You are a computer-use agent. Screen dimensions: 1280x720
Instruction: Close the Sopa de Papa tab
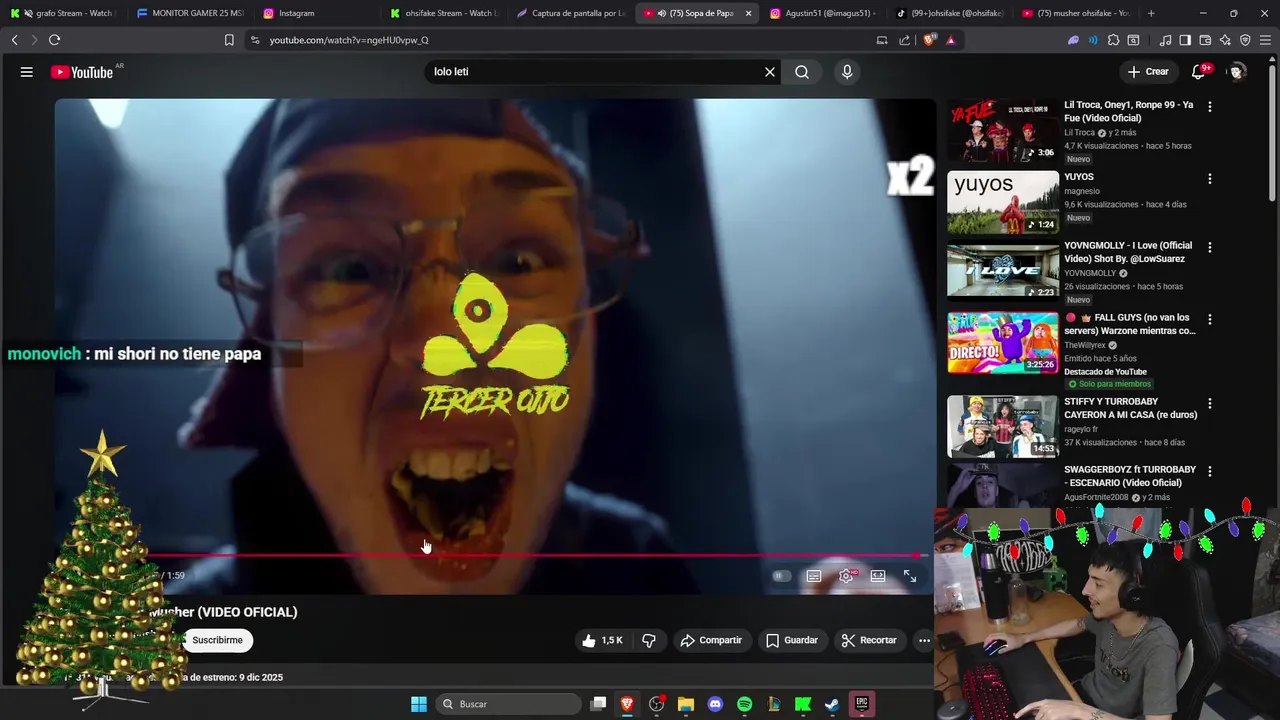(748, 13)
